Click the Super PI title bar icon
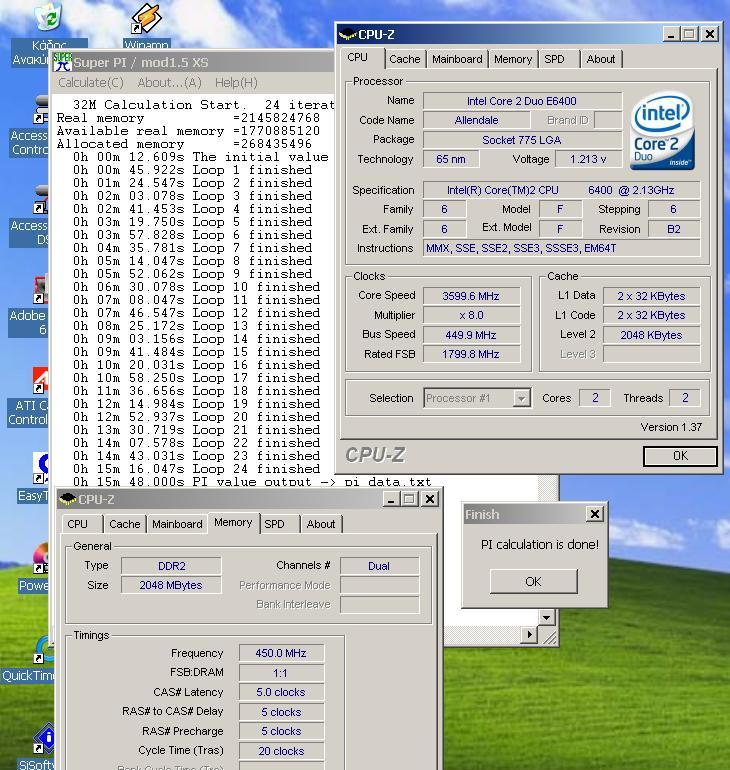This screenshot has width=730, height=770. [62, 62]
